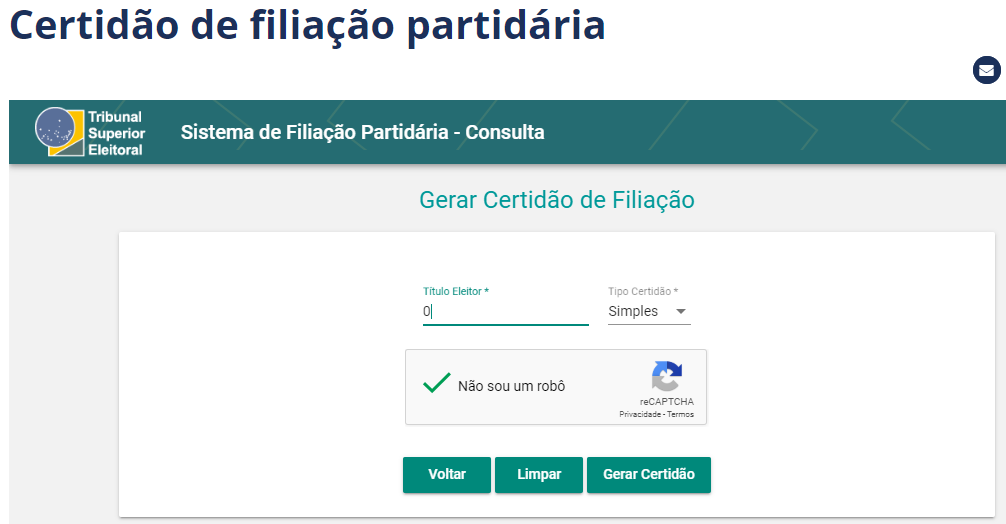Click the "Tribunal Superior Eleitoral" header text
Viewport: 1006px width, 524px height.
pos(116,133)
